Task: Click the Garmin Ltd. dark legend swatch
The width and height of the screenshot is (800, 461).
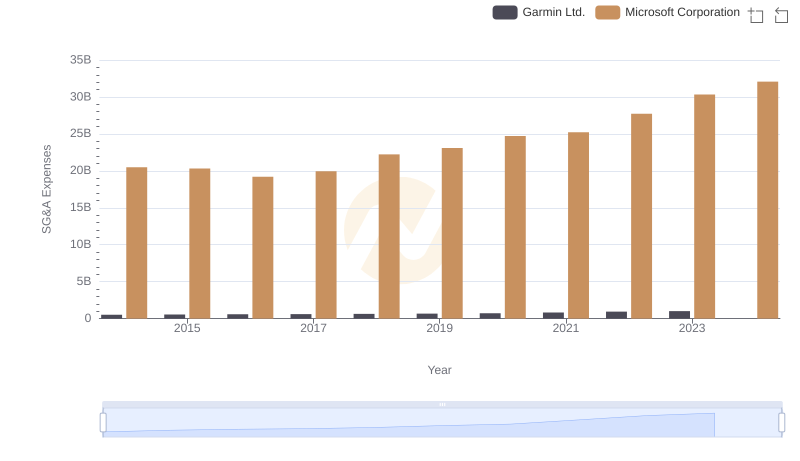Action: [x=505, y=12]
